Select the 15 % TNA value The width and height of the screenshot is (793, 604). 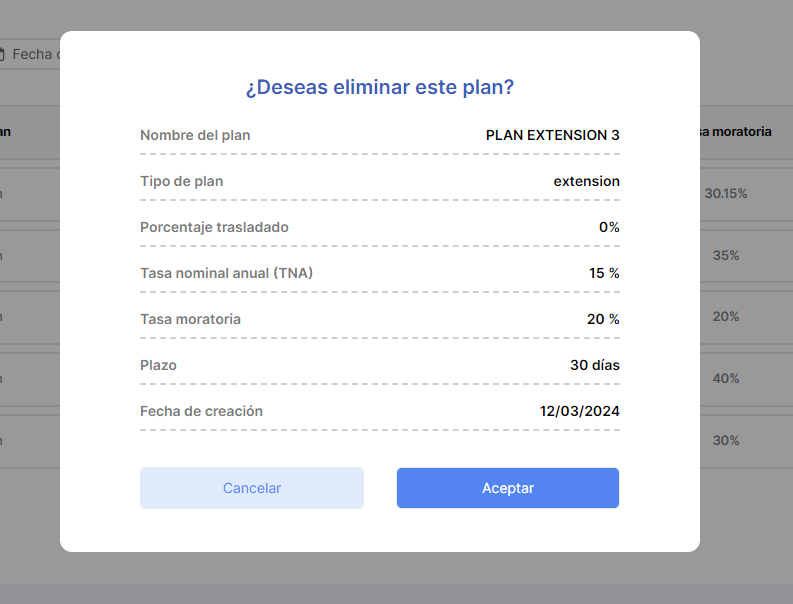(x=604, y=273)
